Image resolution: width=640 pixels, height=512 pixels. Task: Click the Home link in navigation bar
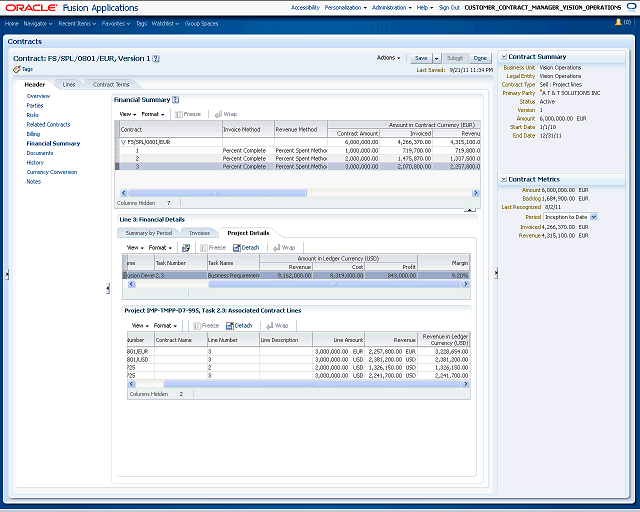point(11,24)
